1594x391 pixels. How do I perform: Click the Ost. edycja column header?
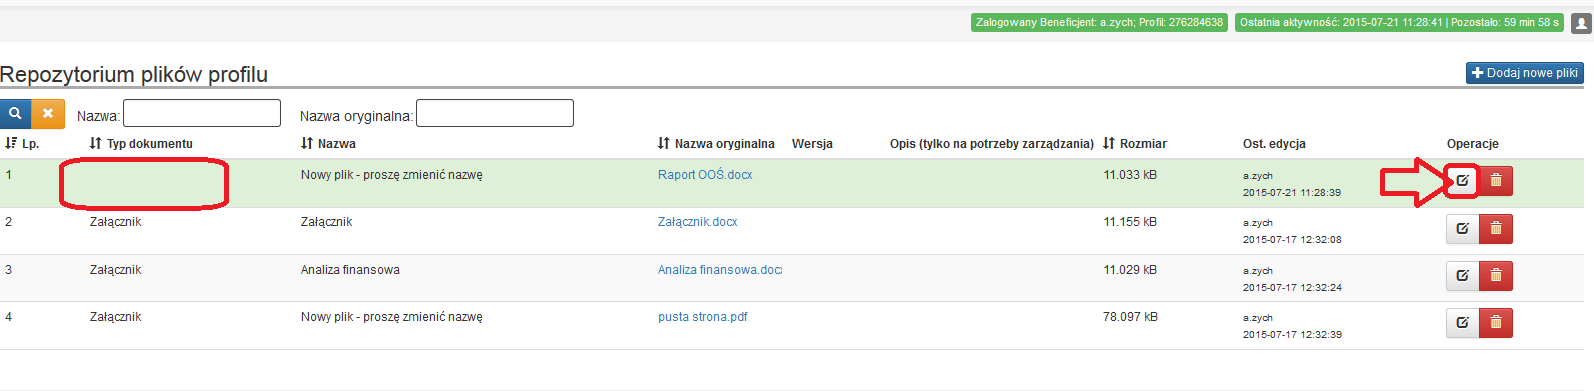tap(1274, 144)
